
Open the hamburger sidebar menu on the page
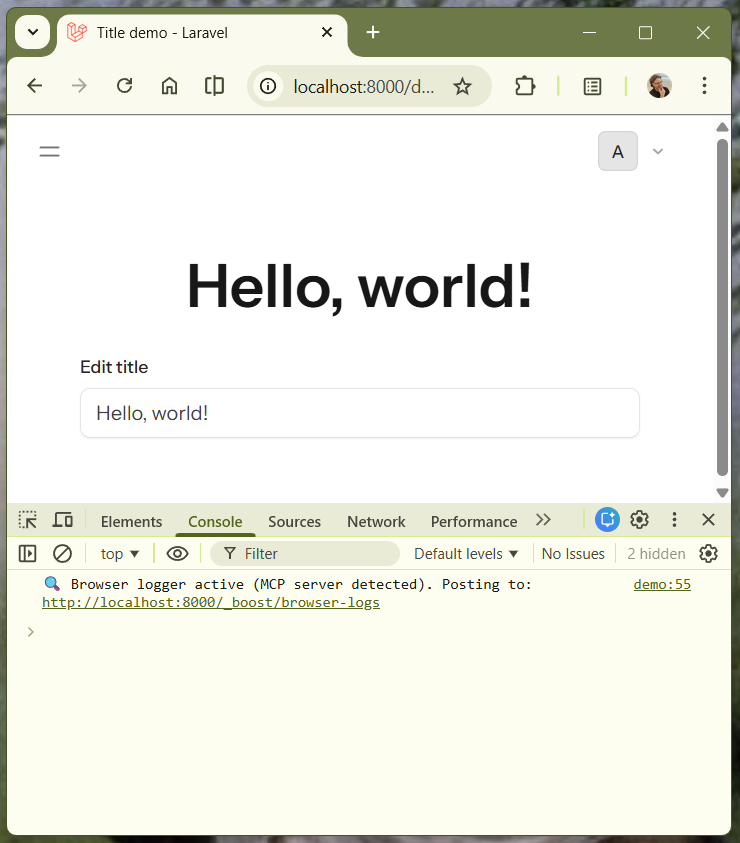coord(49,152)
